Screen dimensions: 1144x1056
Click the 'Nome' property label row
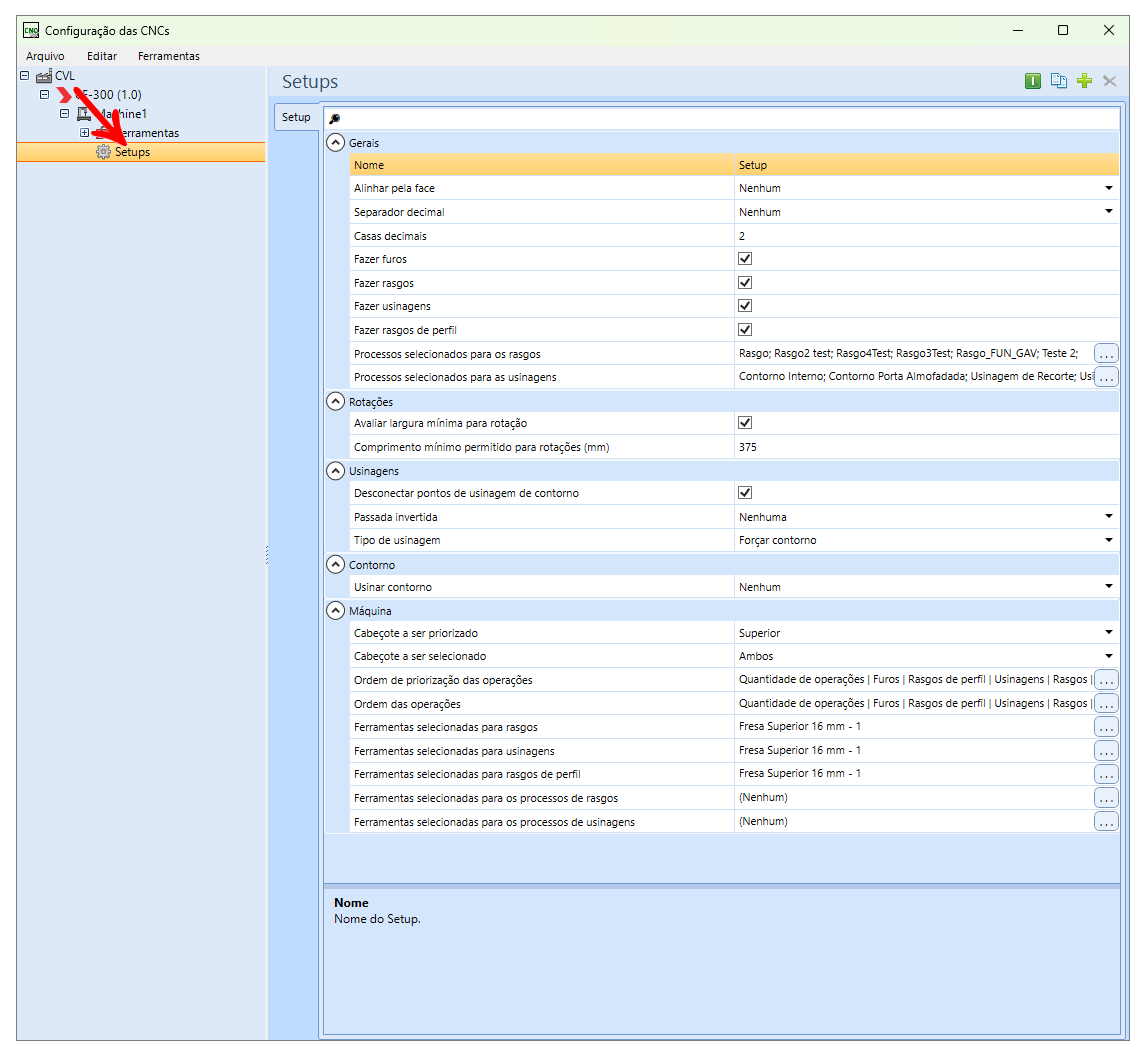[542, 165]
